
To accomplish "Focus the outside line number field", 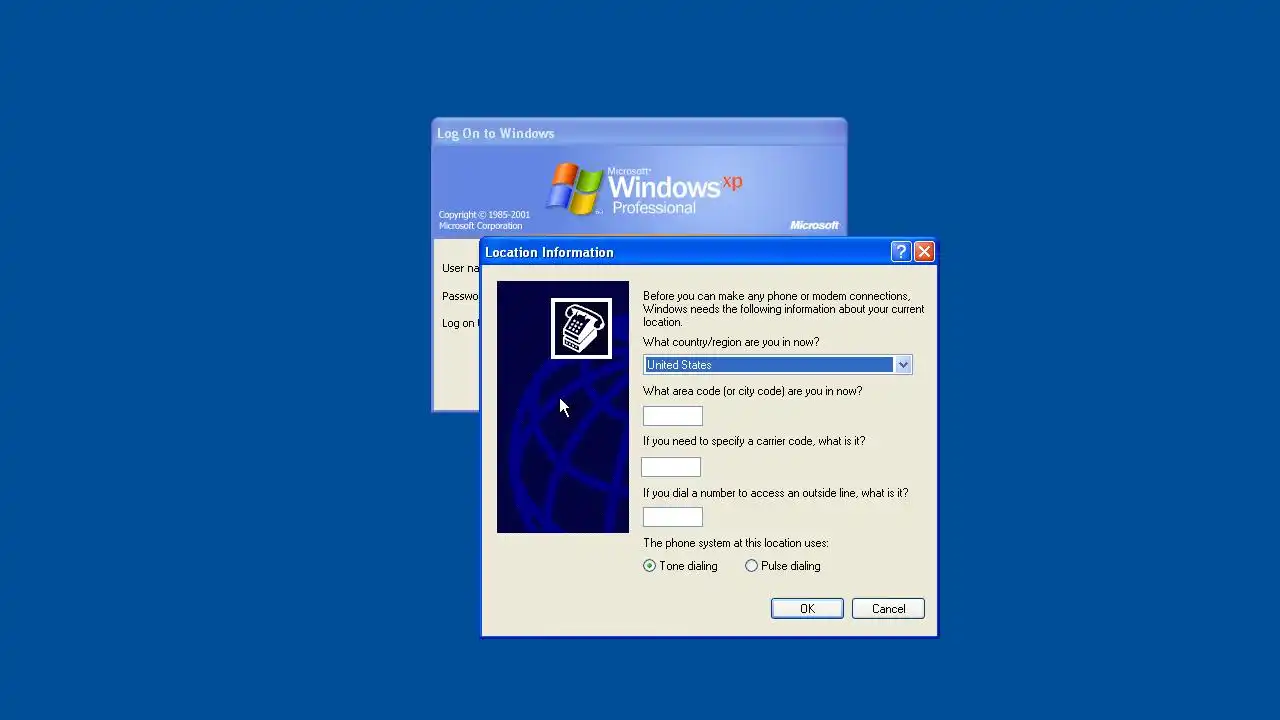I will pyautogui.click(x=673, y=517).
